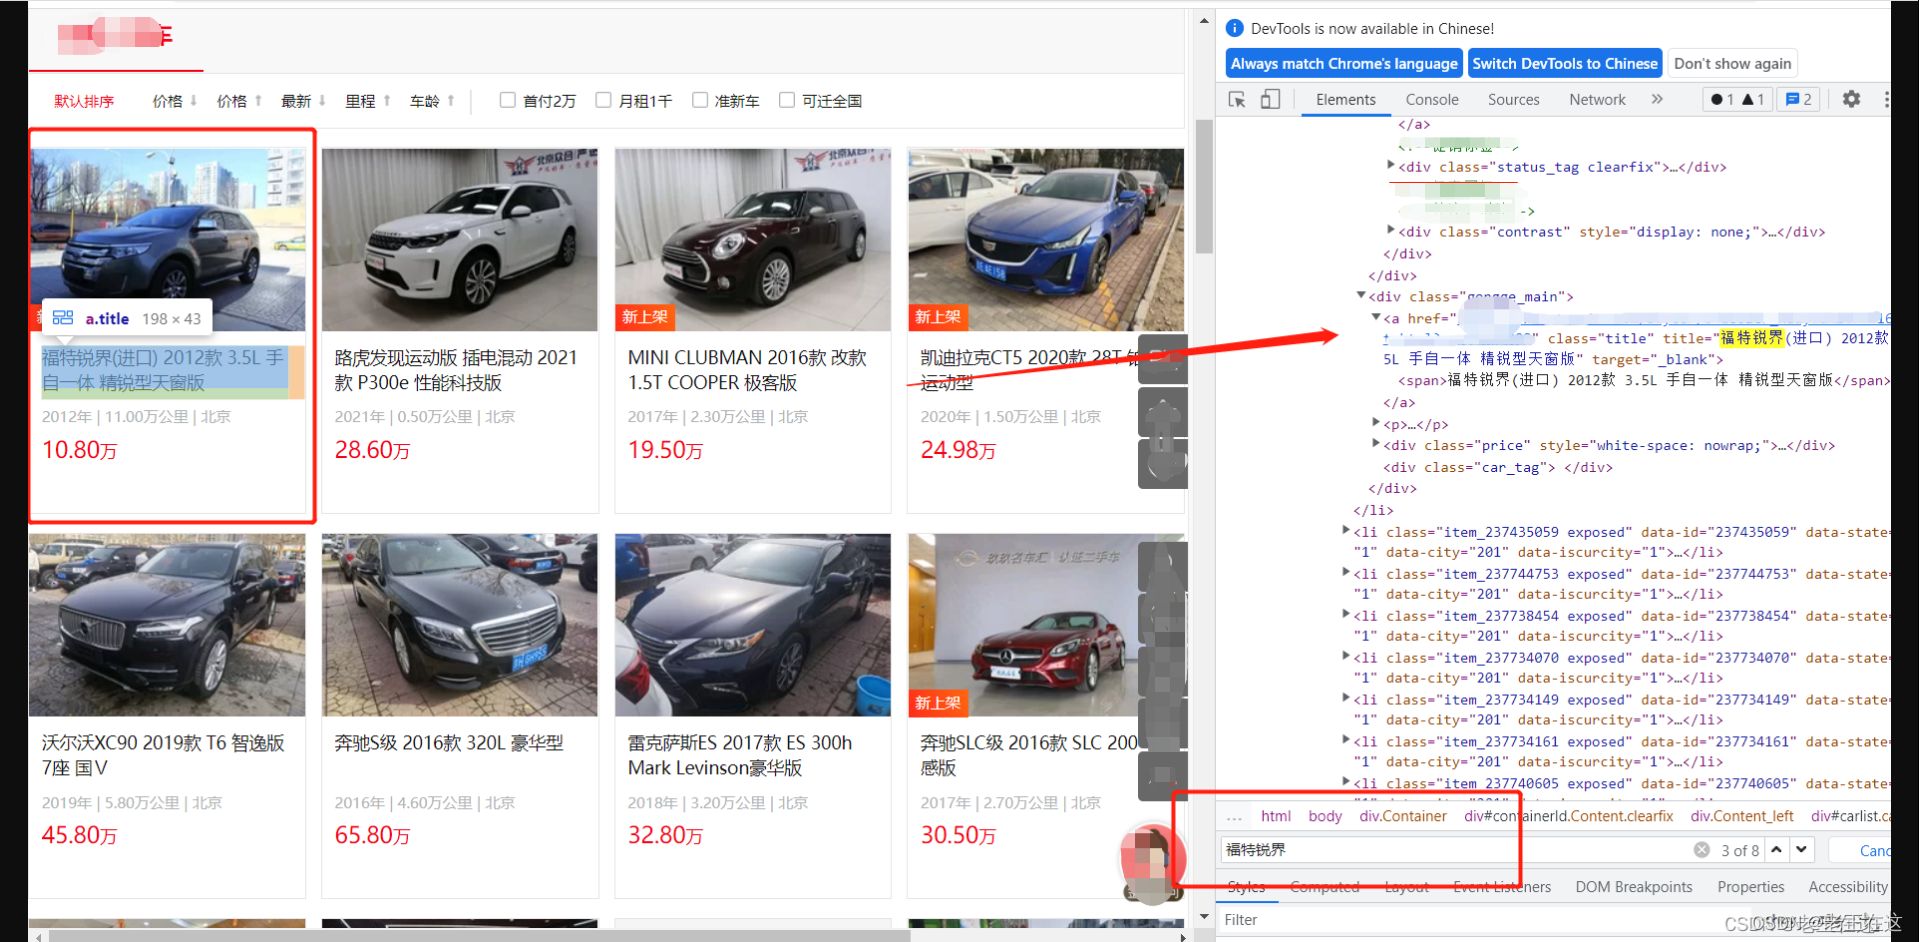Go to next search result
1919x942 pixels.
pyautogui.click(x=1802, y=849)
